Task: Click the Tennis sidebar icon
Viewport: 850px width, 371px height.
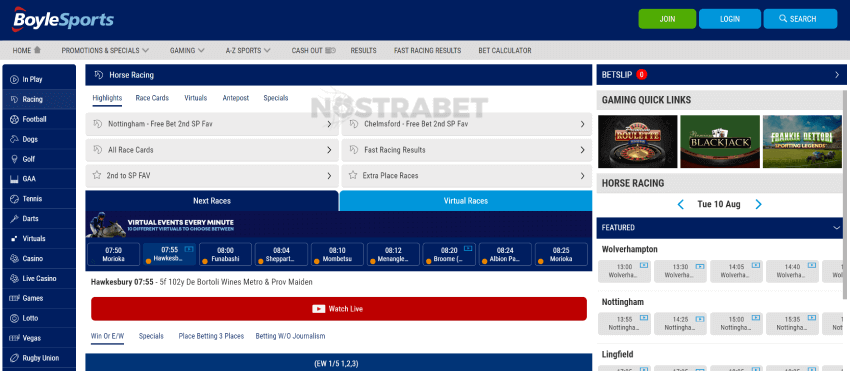Action: coord(14,199)
